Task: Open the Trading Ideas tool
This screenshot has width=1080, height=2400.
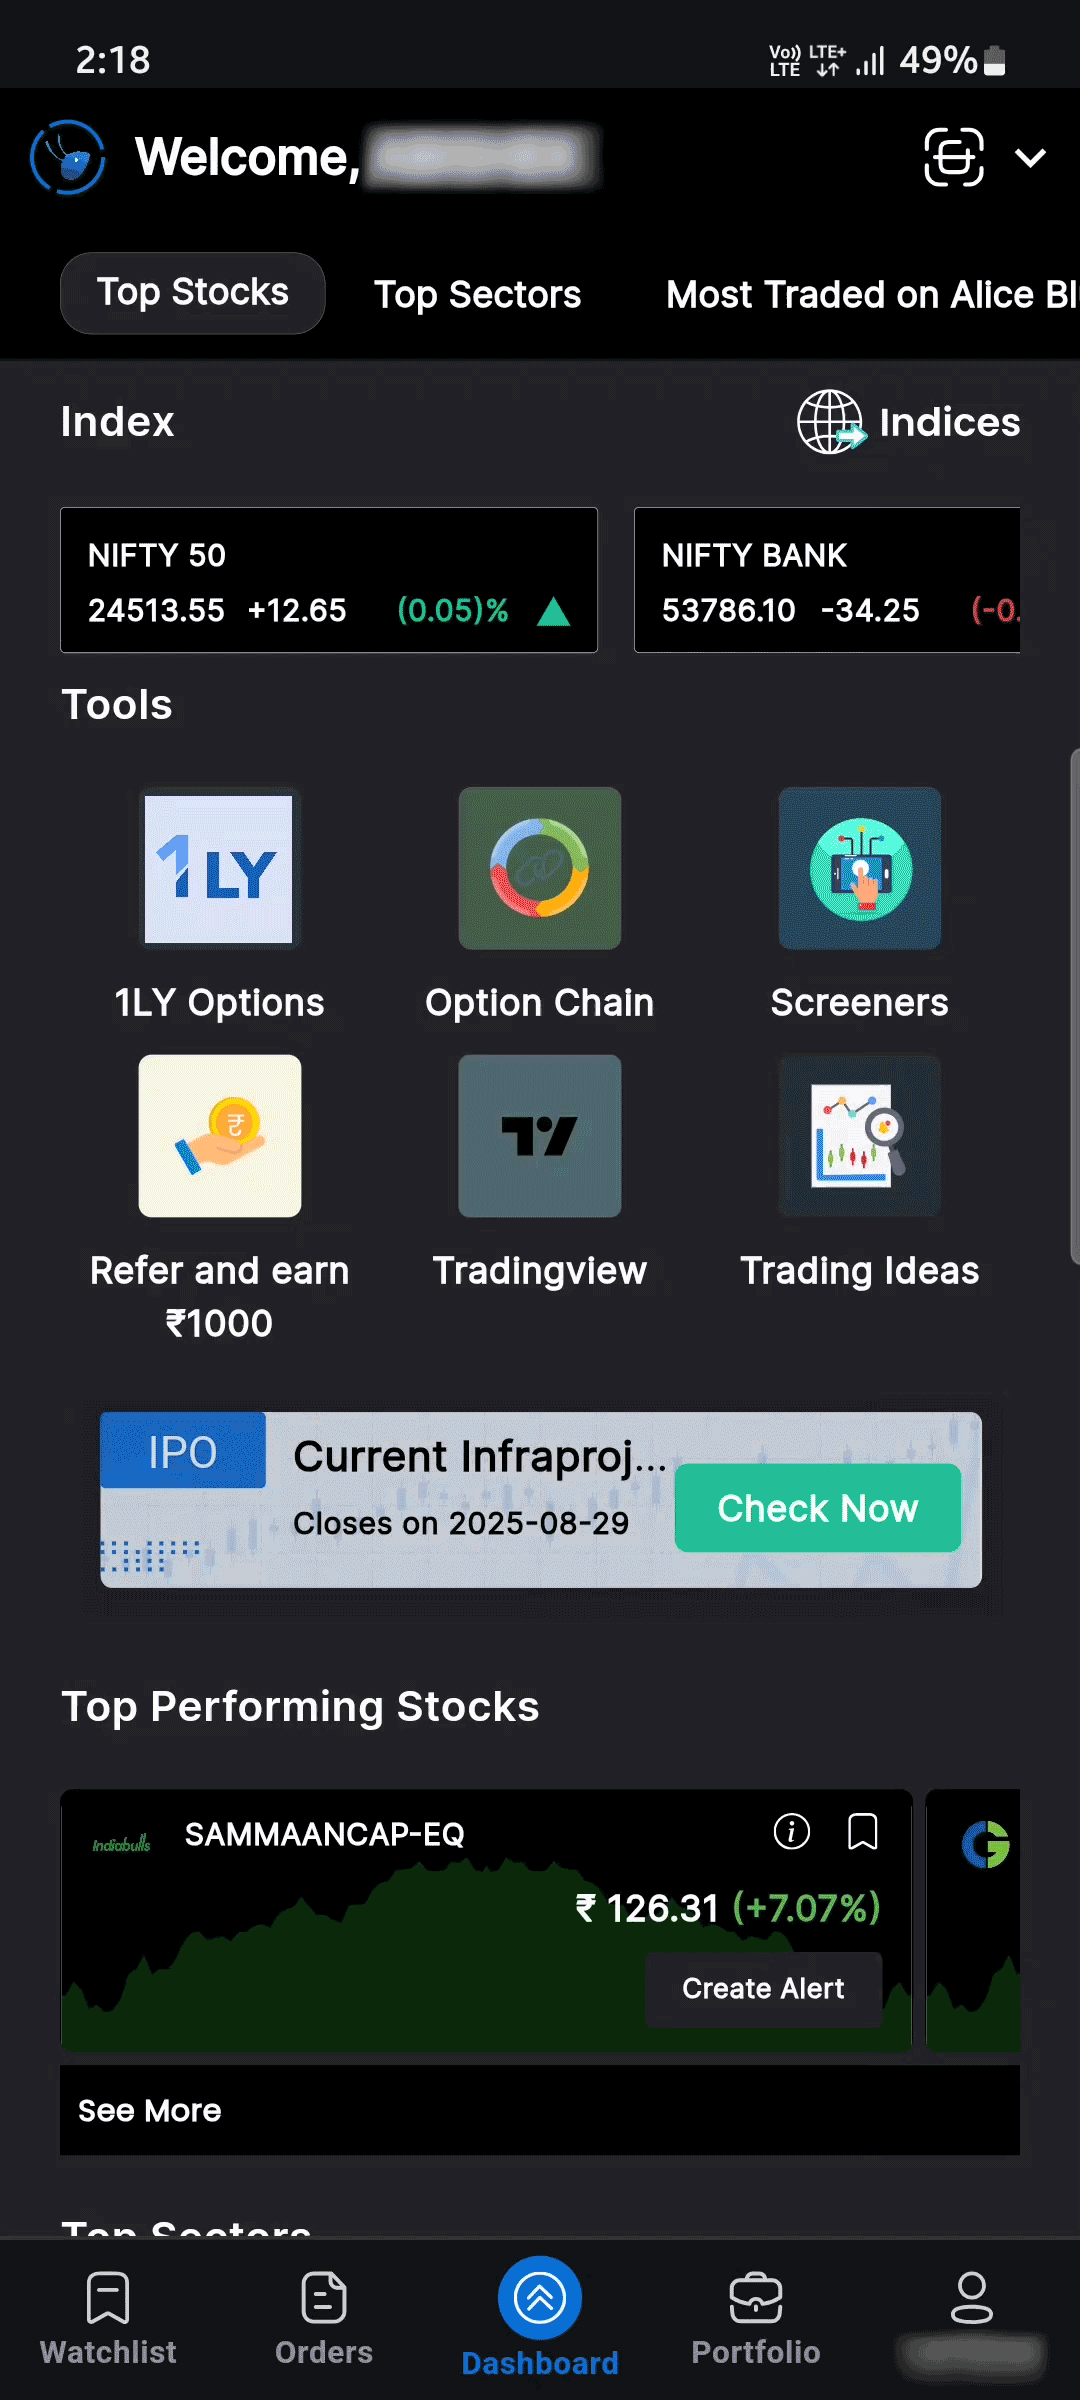Action: tap(859, 1137)
